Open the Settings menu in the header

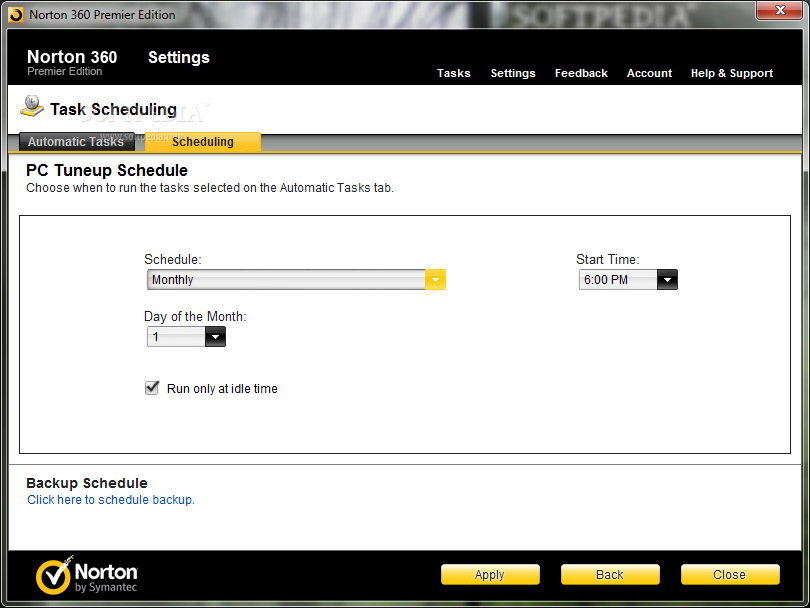point(512,73)
